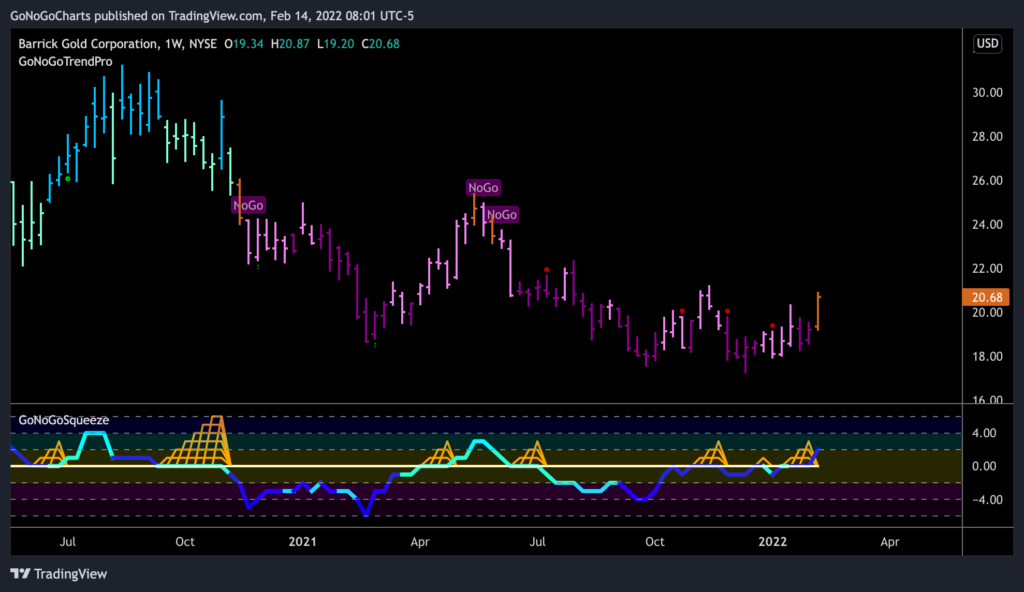Click the 28.00 price axis label

pos(987,137)
